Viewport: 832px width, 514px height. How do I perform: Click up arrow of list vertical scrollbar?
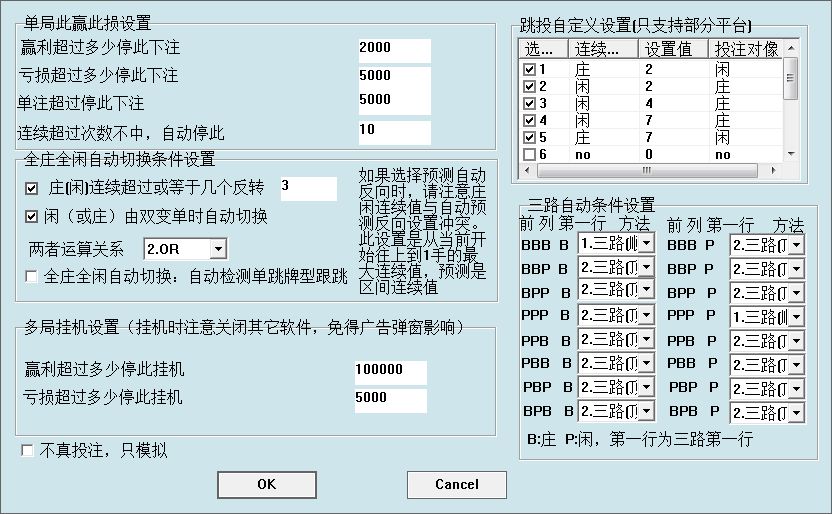pos(791,48)
